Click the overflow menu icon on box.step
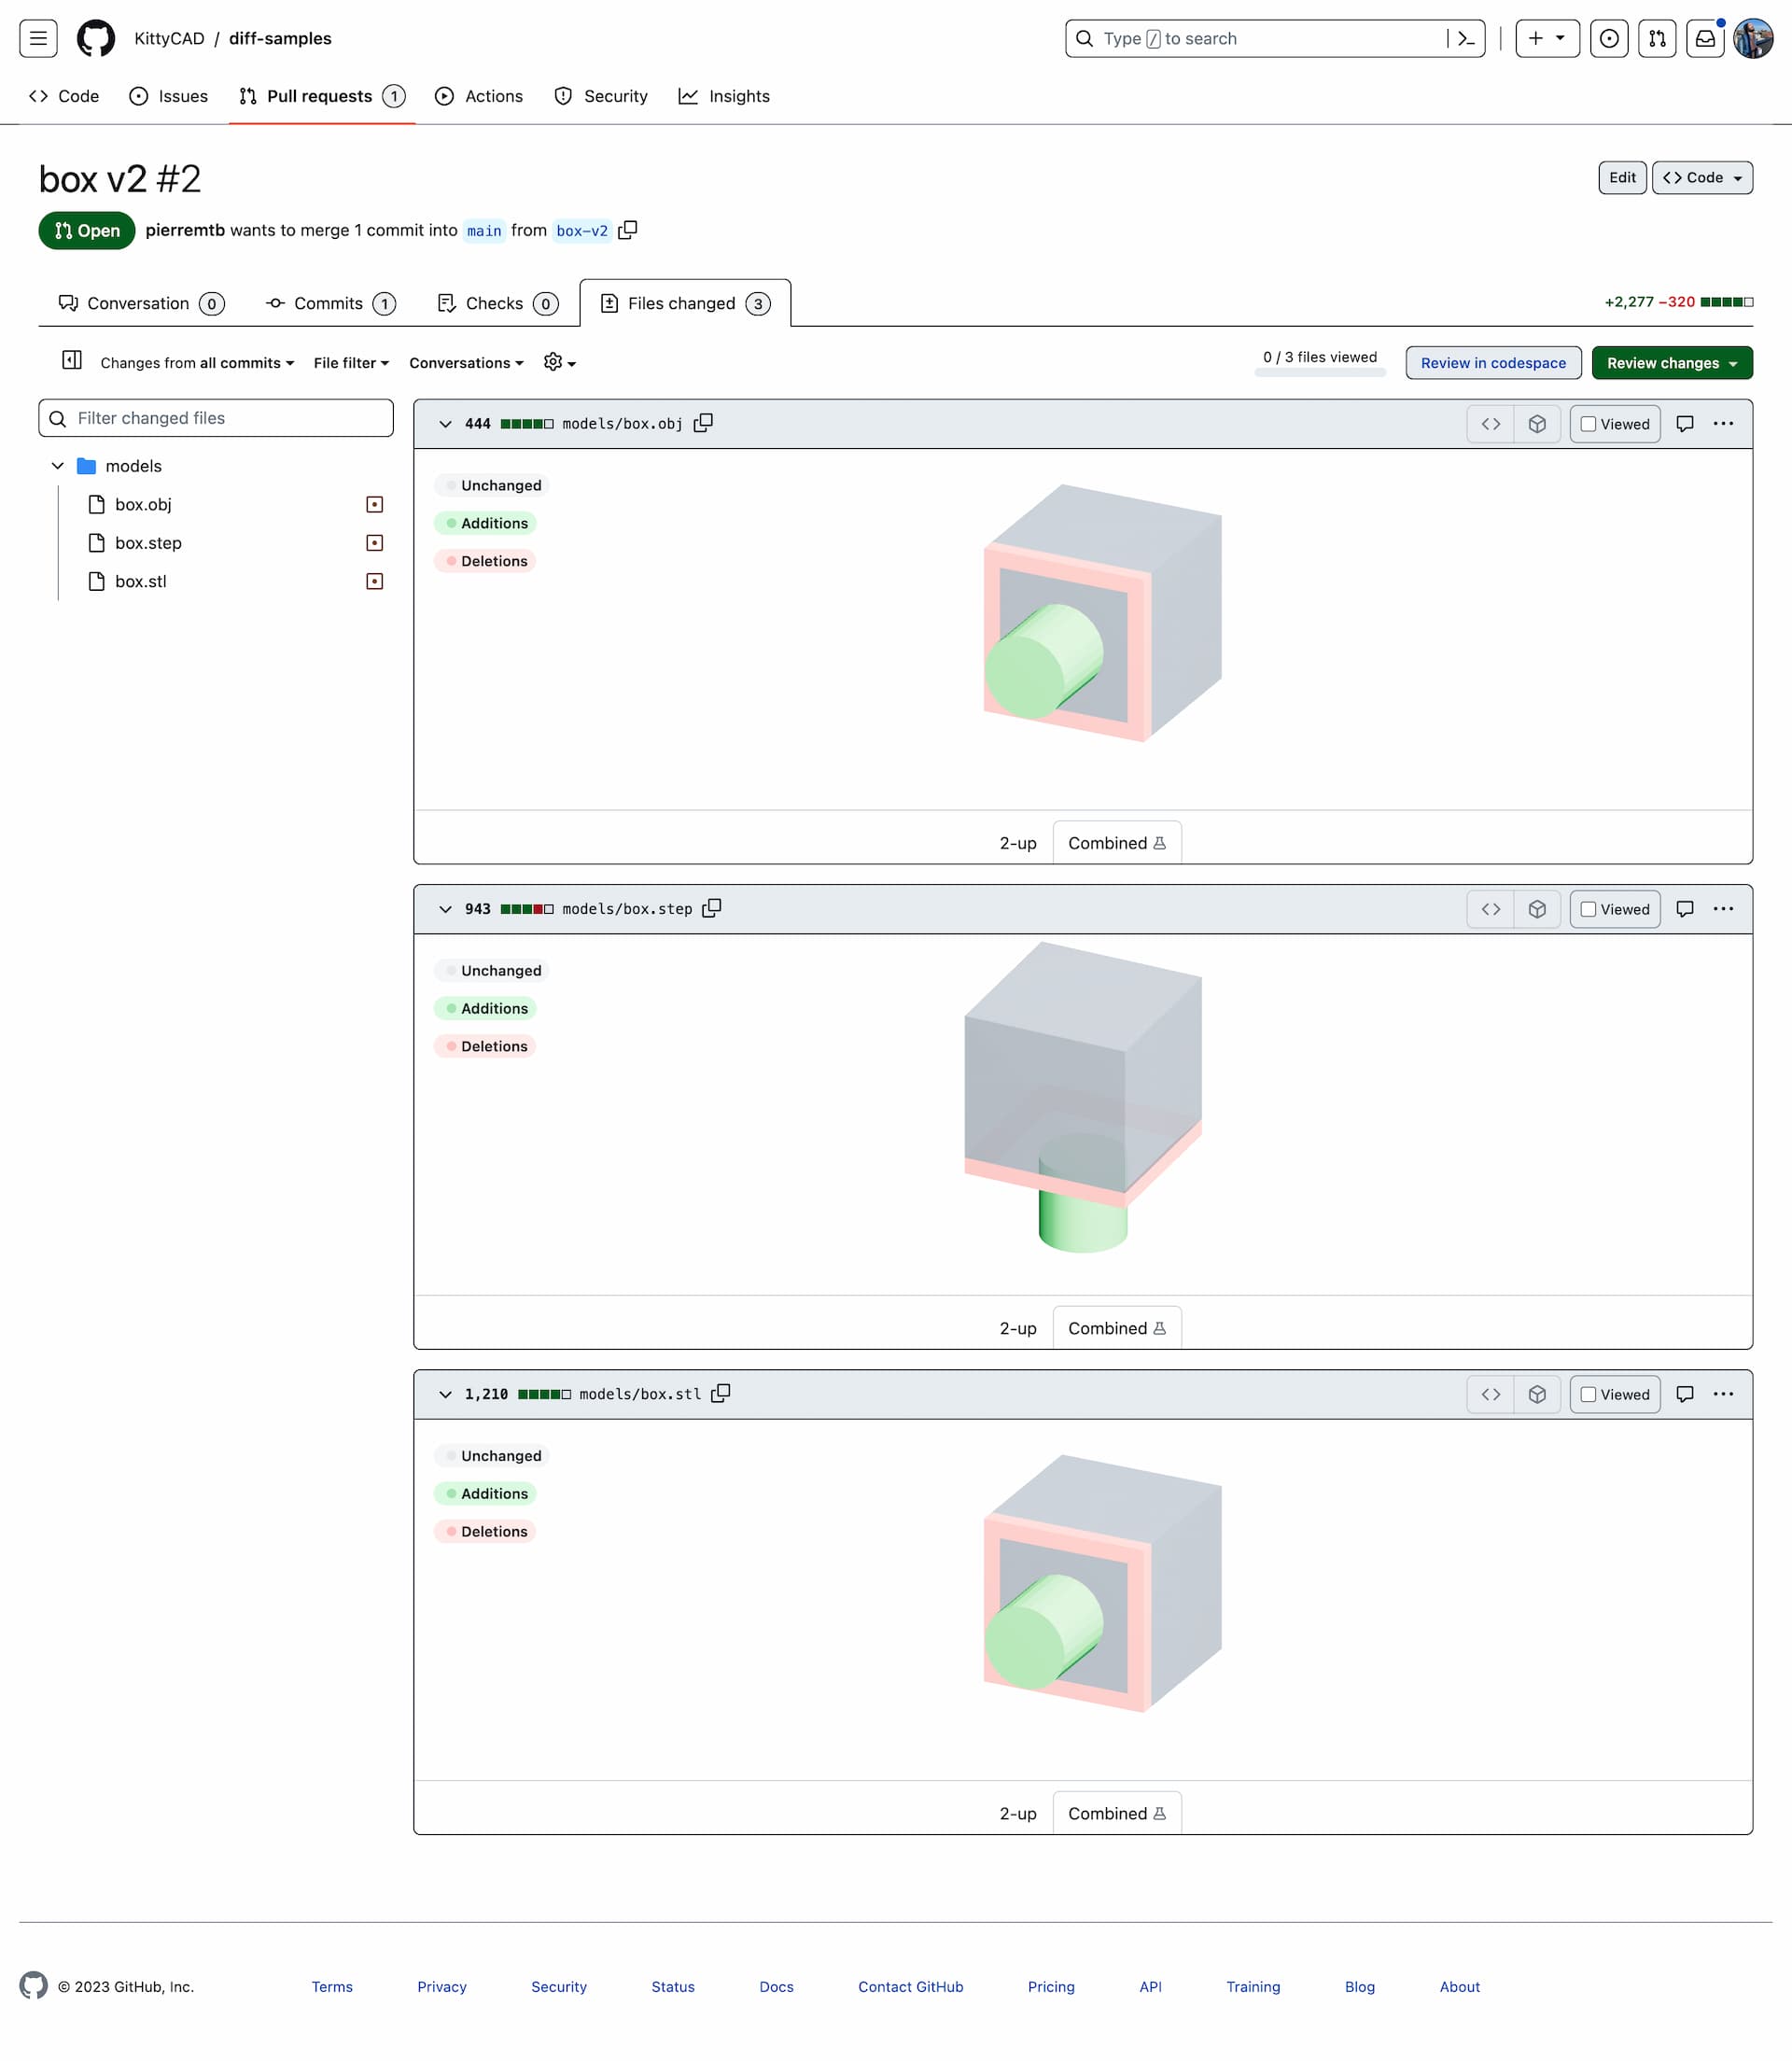This screenshot has width=1792, height=2061. click(1724, 908)
